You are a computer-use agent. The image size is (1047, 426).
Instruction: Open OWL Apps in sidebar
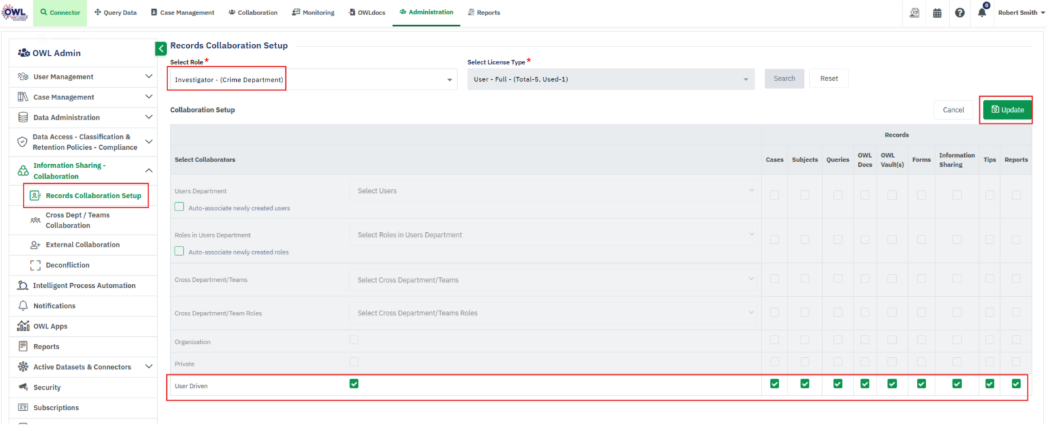click(50, 326)
